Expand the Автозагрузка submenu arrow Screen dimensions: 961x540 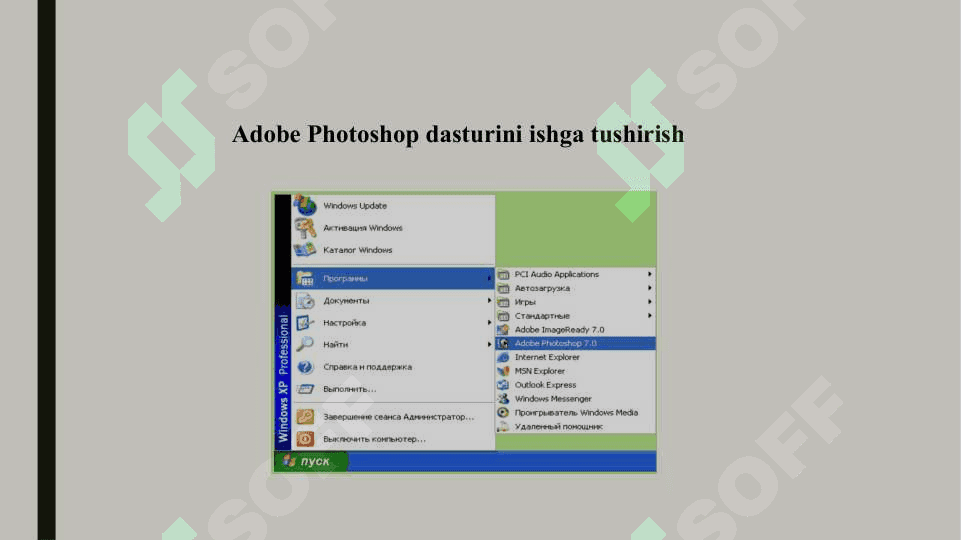click(650, 288)
